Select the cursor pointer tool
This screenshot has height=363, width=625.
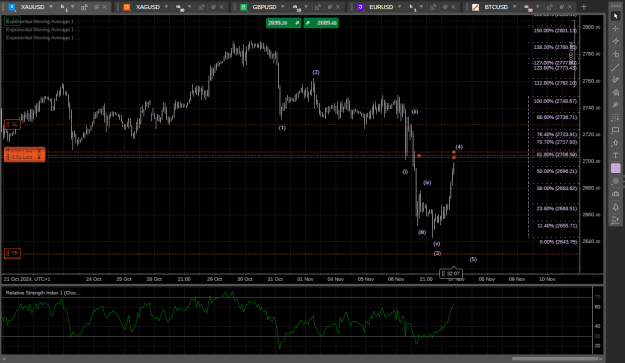[x=615, y=16]
